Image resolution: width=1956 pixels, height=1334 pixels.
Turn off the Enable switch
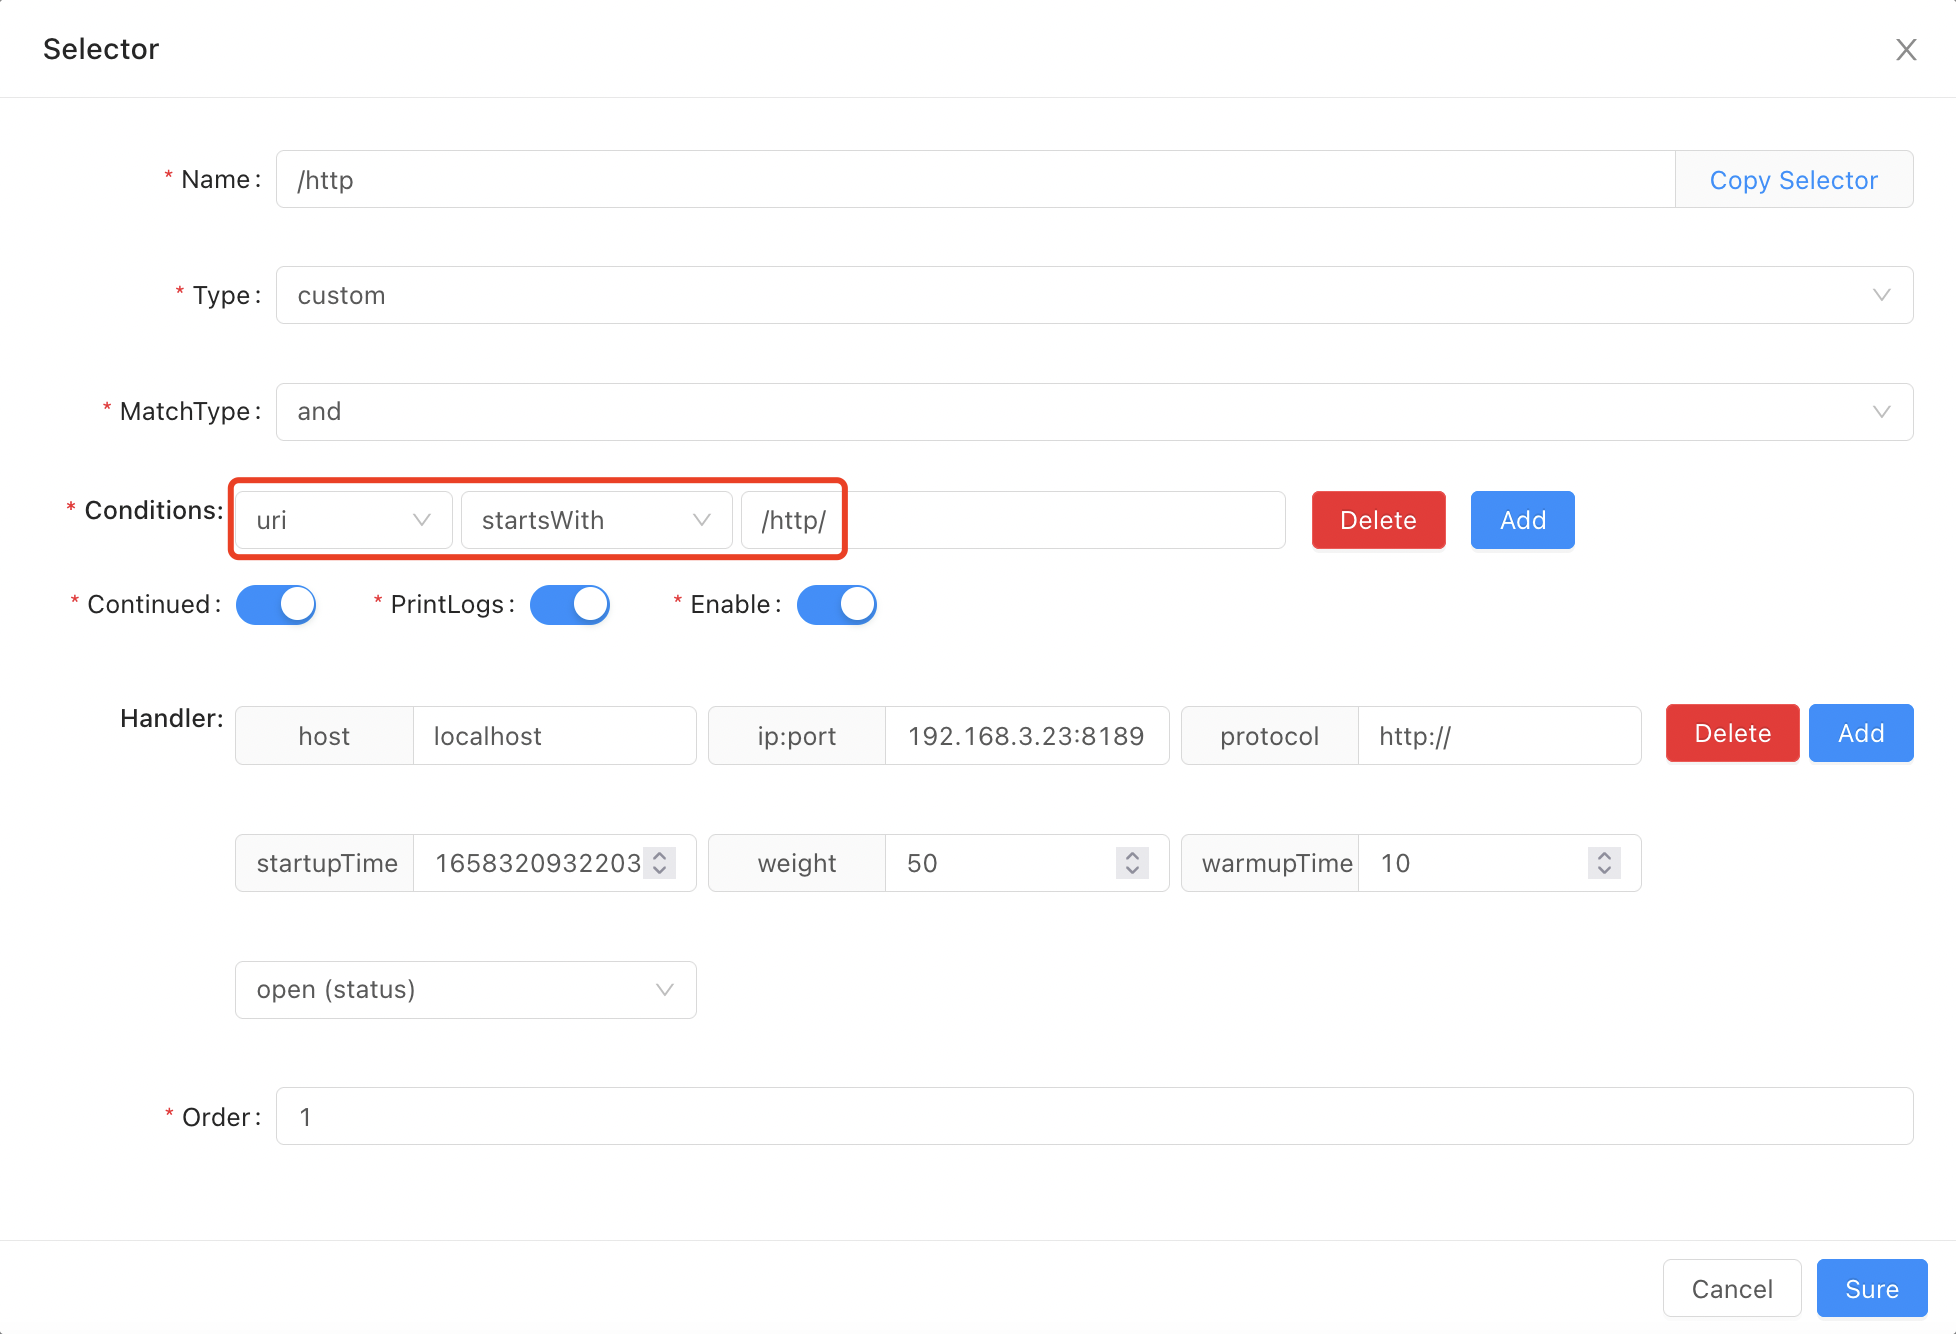(837, 605)
